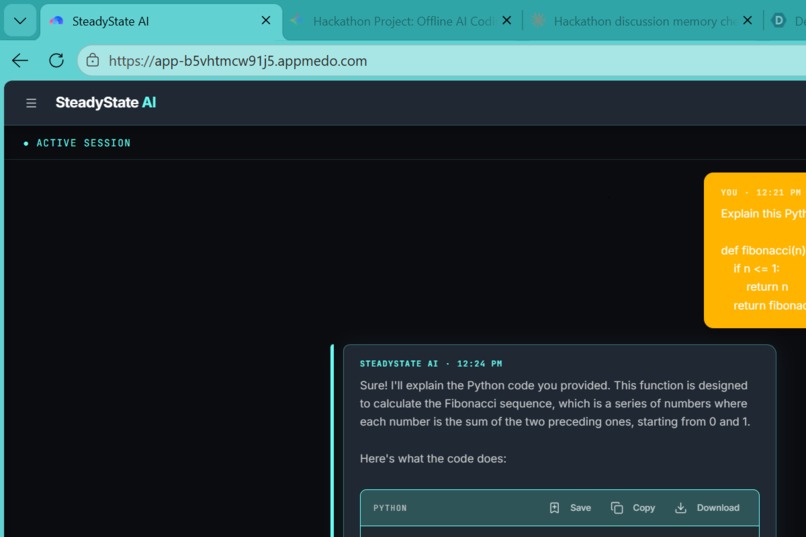View site info via the lock icon
The width and height of the screenshot is (806, 537).
[x=93, y=61]
